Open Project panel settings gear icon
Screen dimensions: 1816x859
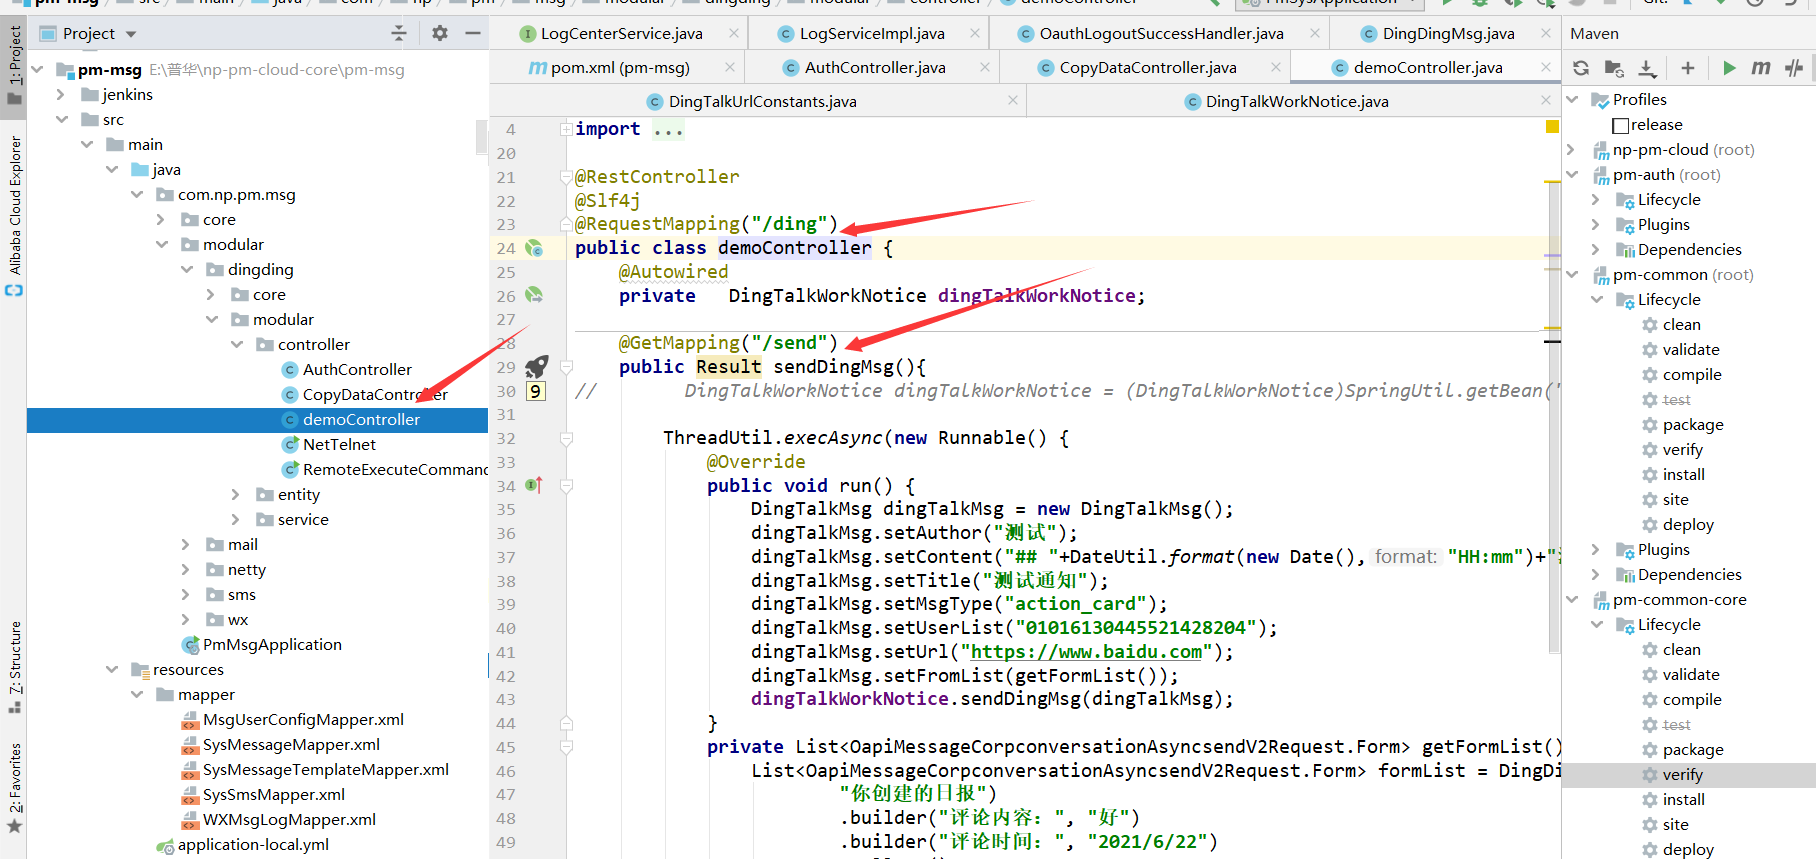click(440, 33)
